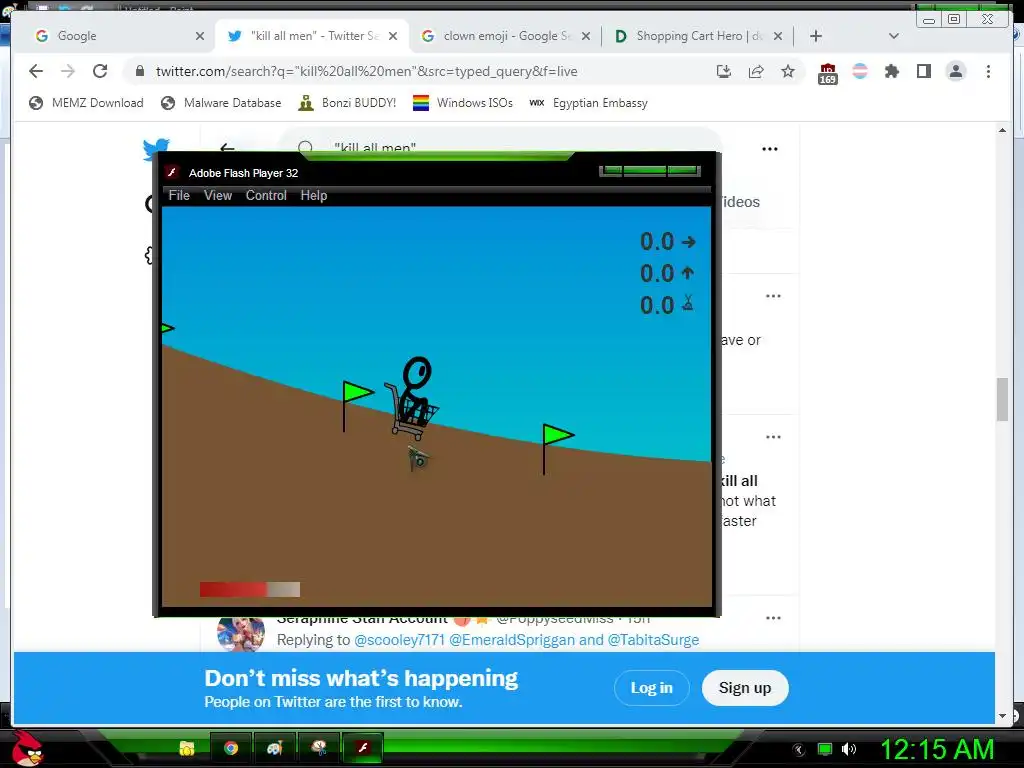
Task: Click the page vertical scrollbar thumb
Action: 1002,400
